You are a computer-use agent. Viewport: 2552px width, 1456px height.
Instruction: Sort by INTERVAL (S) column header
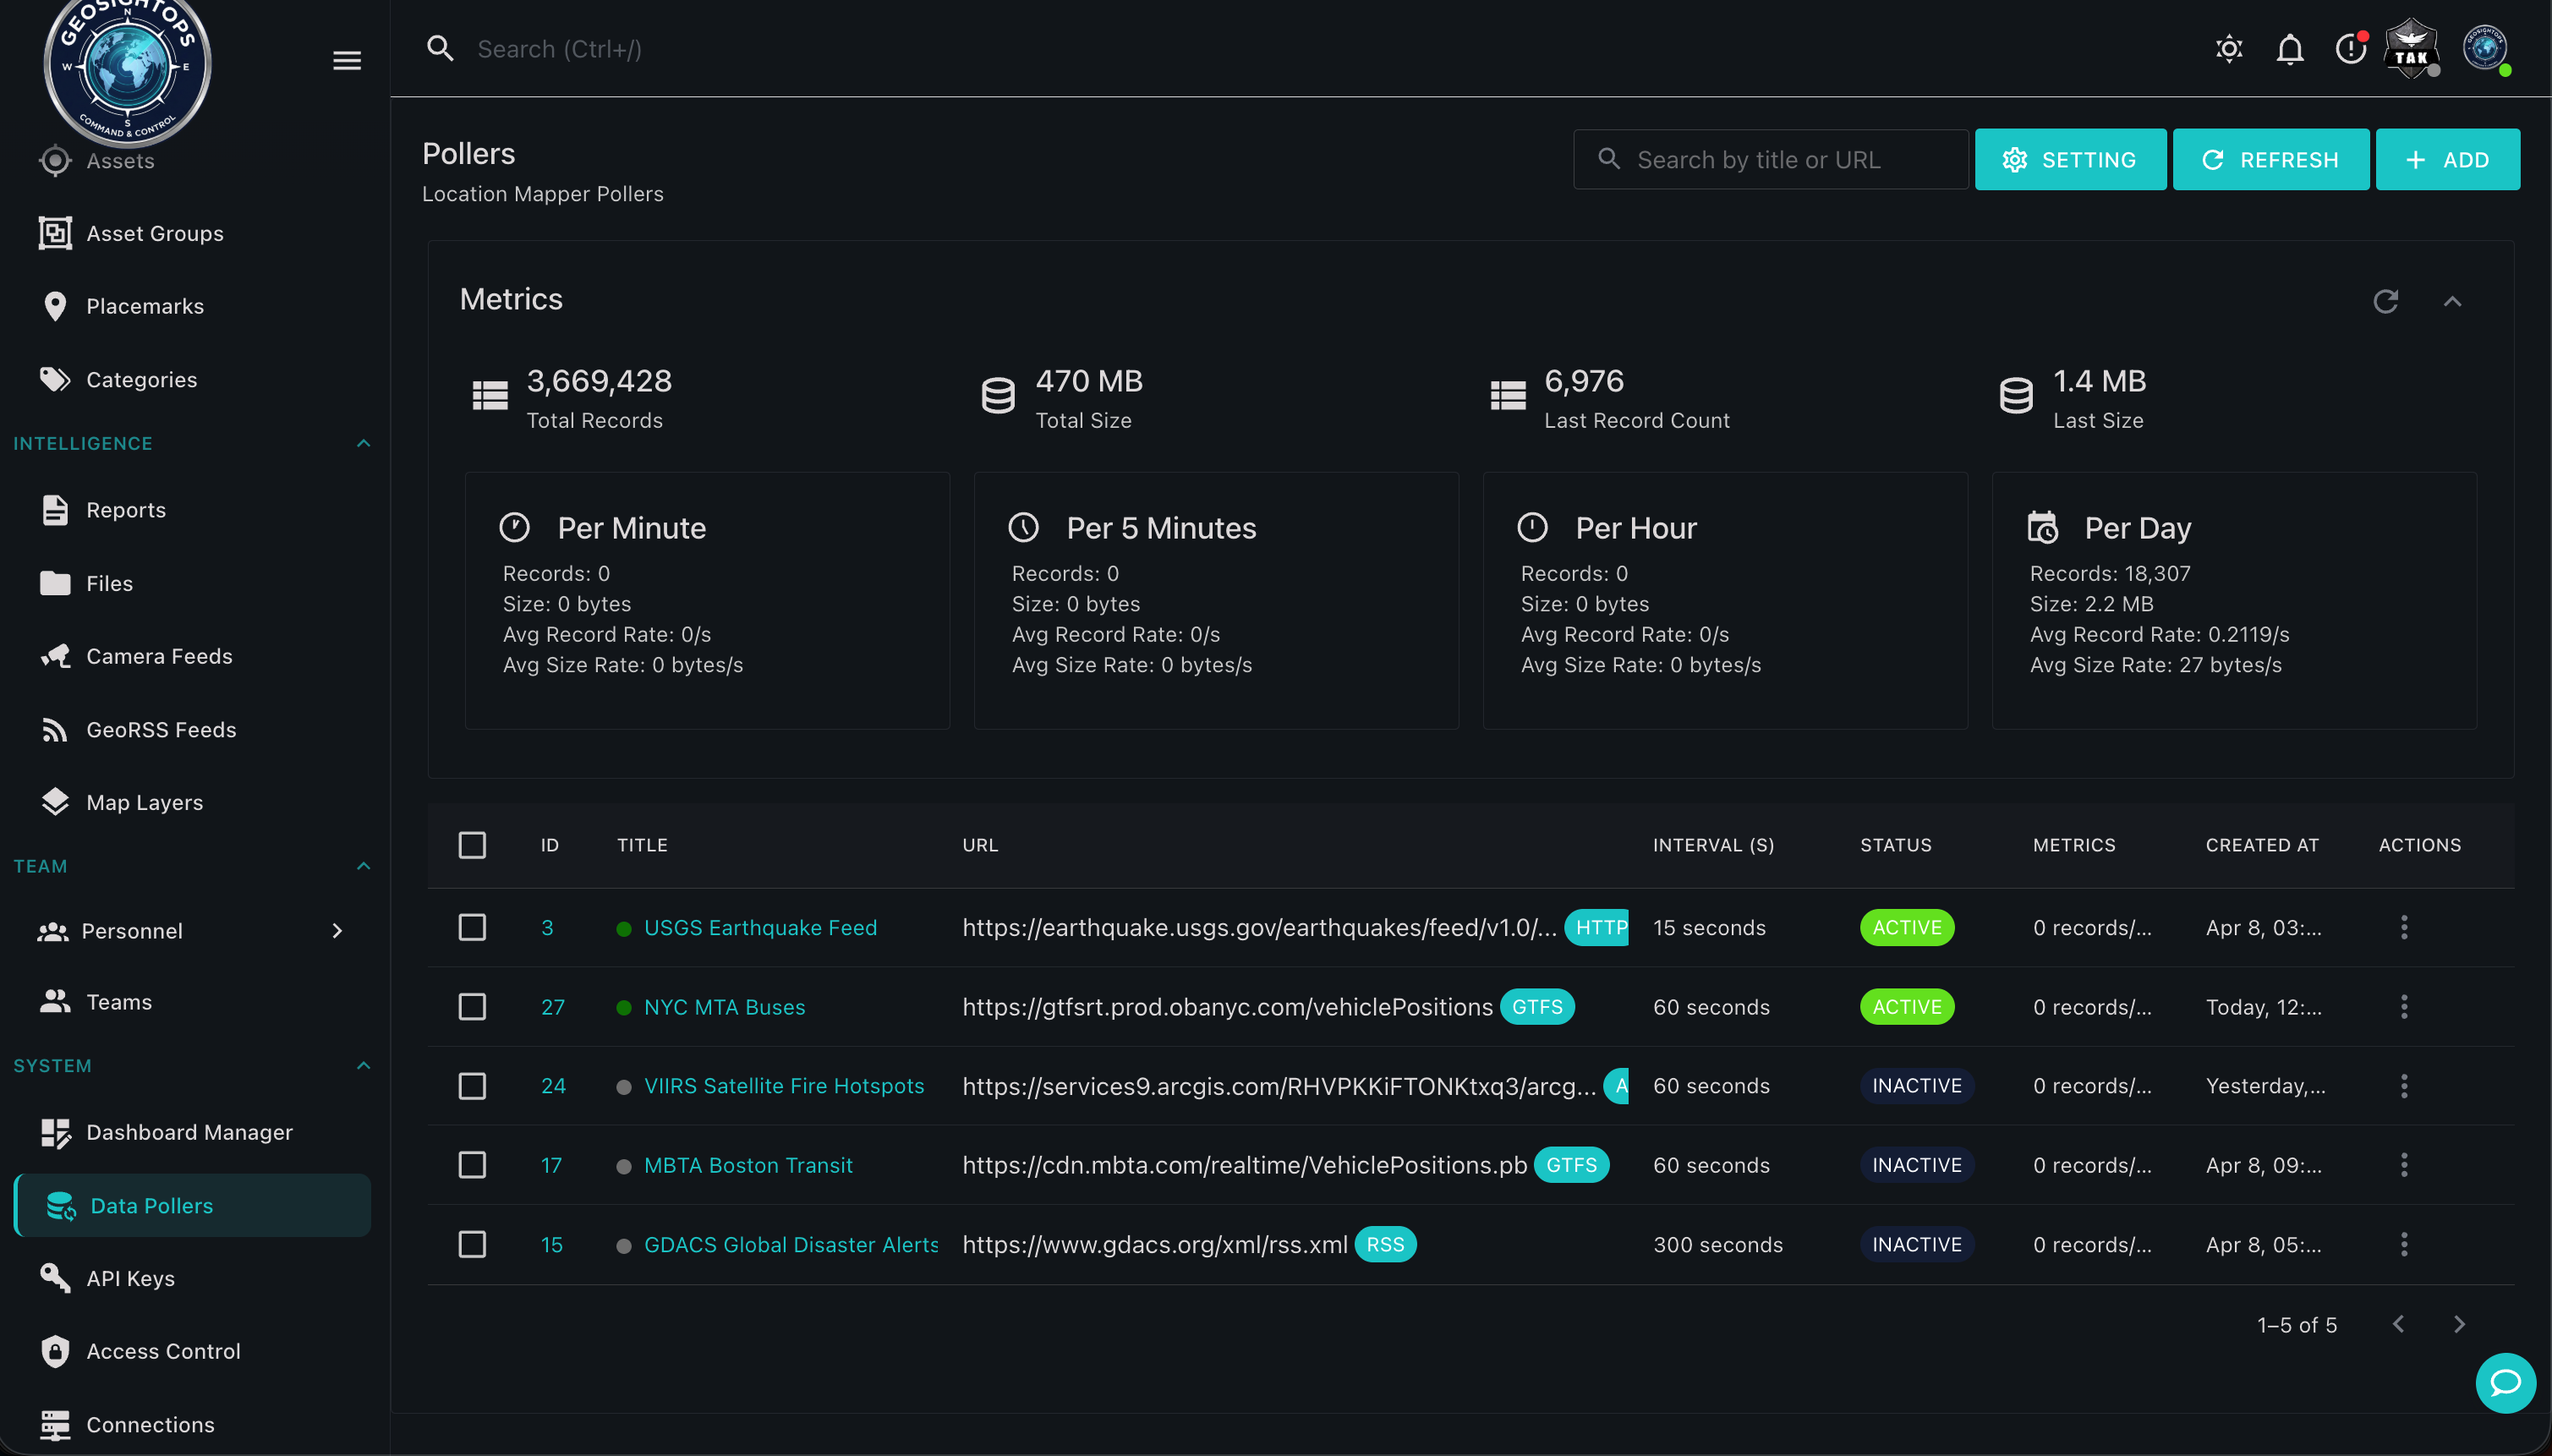coord(1713,845)
